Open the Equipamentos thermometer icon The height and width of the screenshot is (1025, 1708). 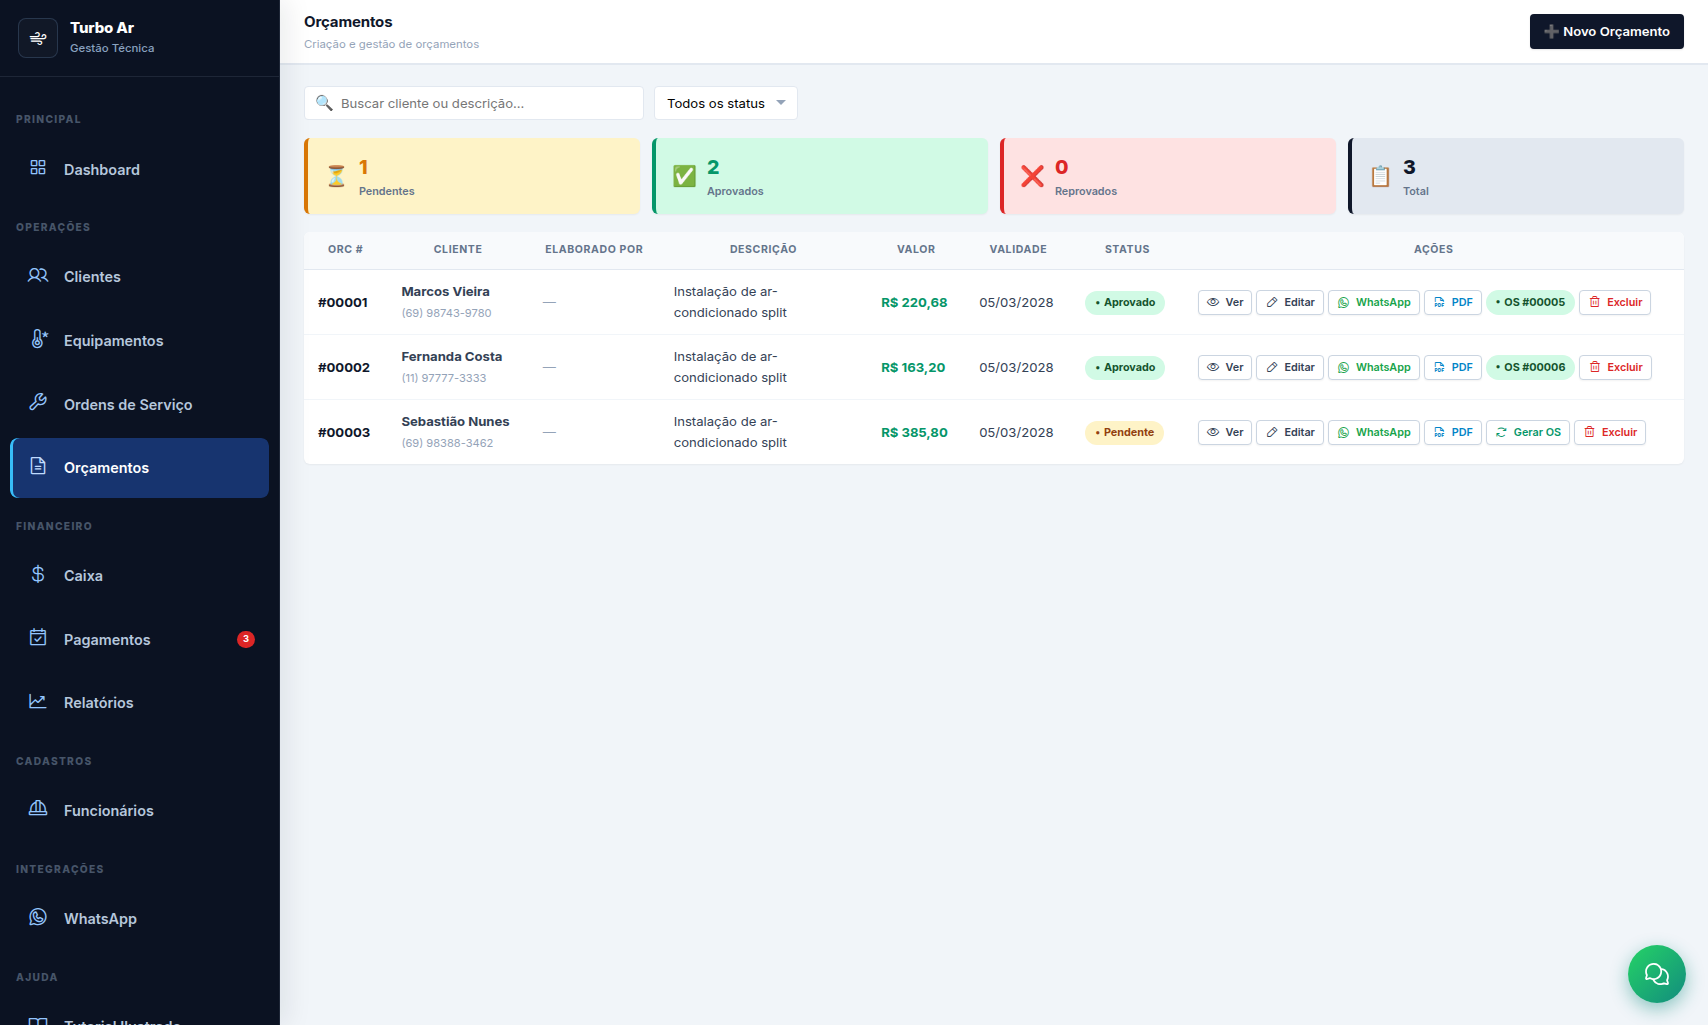(38, 339)
